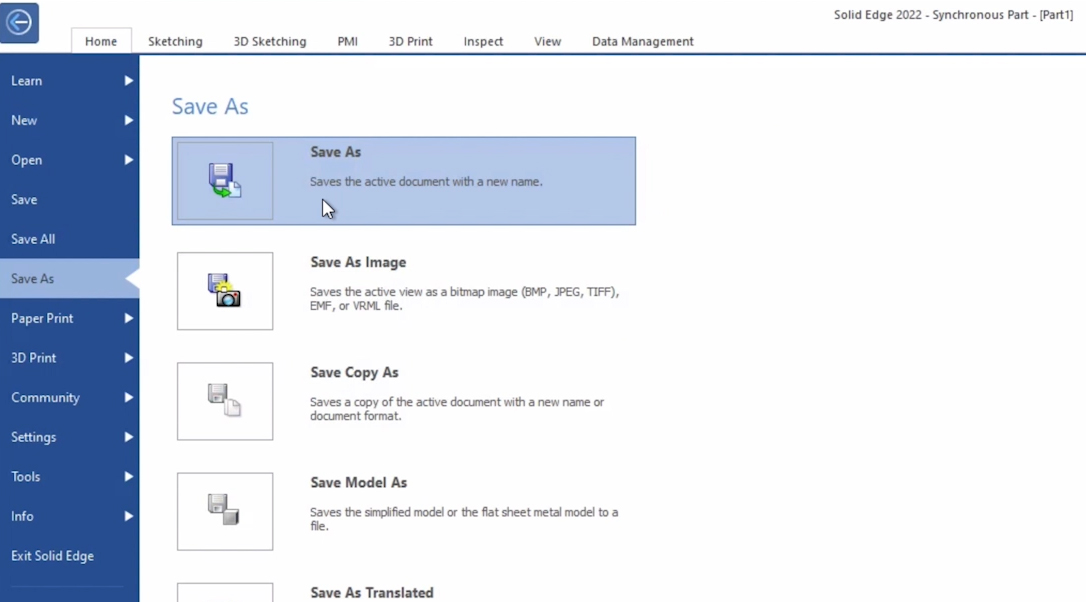Image resolution: width=1086 pixels, height=602 pixels.
Task: Expand the 3D Print sidebar arrow
Action: pos(128,358)
